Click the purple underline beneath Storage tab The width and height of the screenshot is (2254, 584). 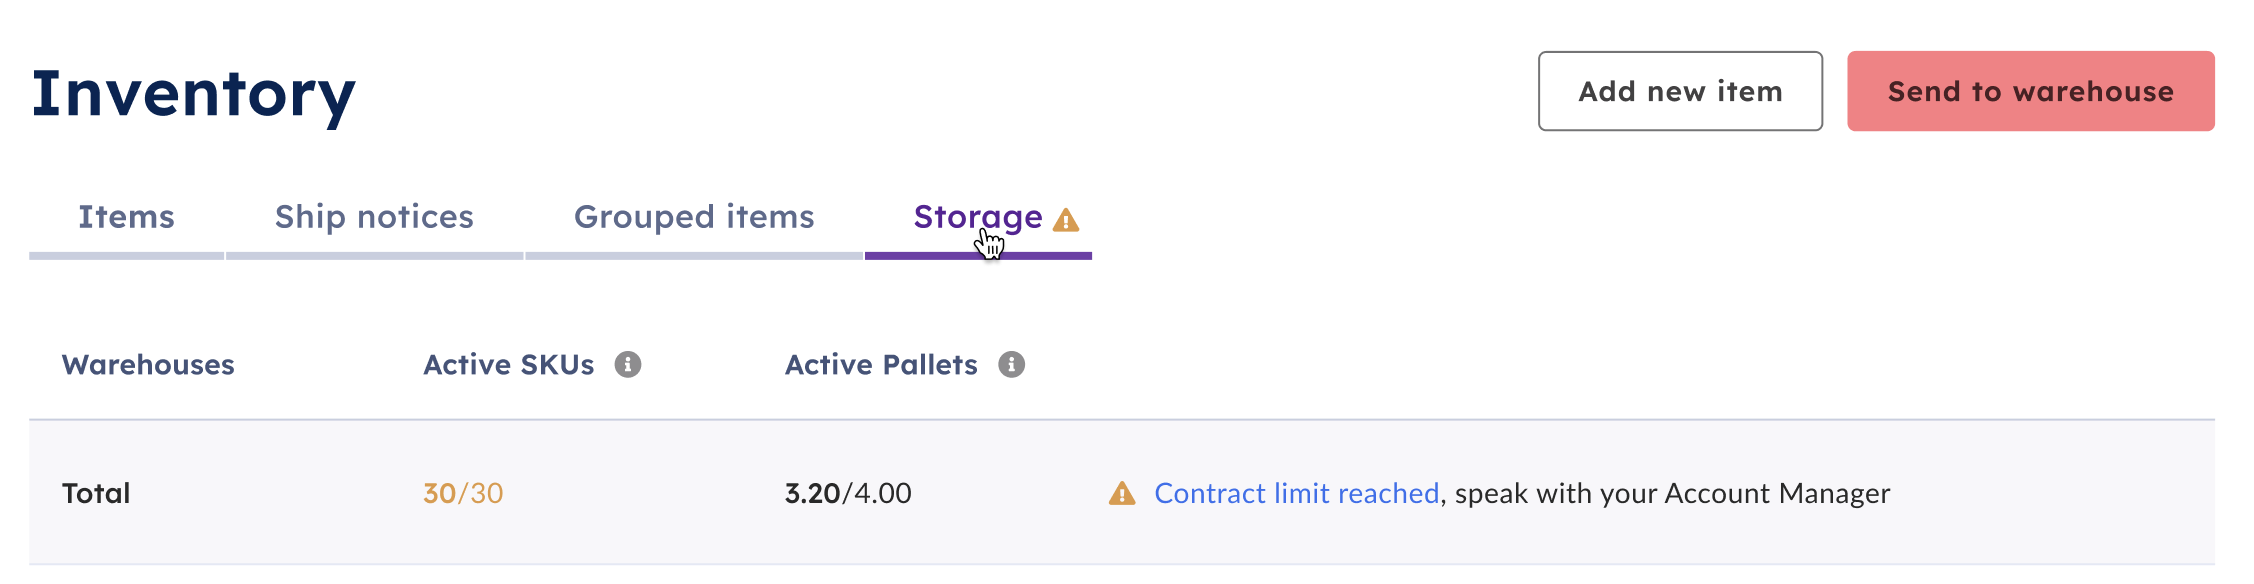[978, 256]
